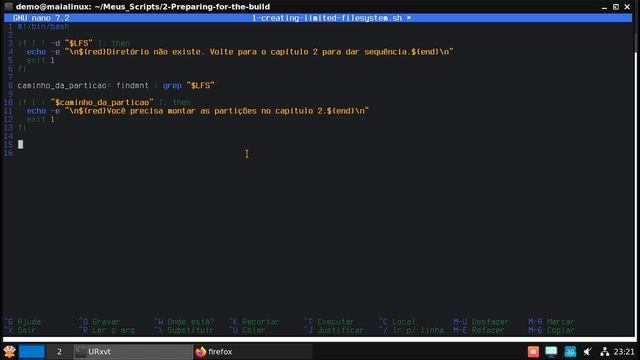Viewport: 640px width, 360px height.
Task: Open the firefox taskbar entry
Action: 253,351
